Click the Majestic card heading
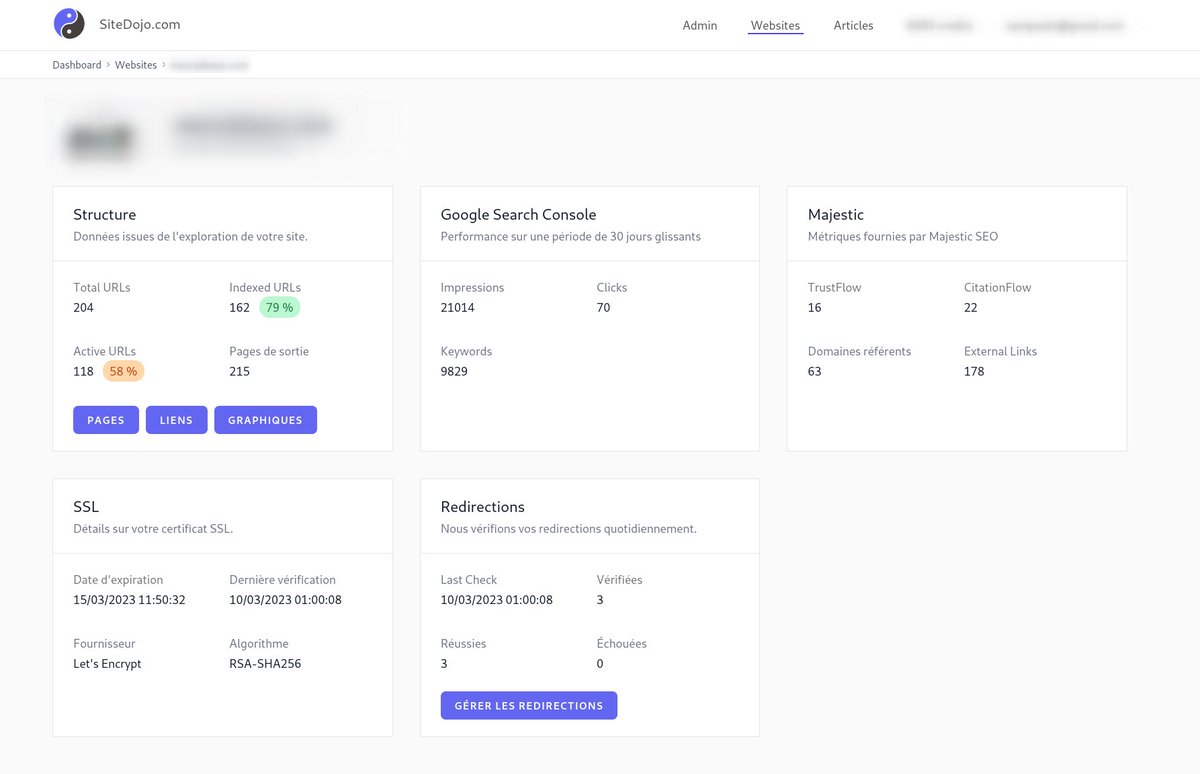1200x774 pixels. (x=835, y=214)
